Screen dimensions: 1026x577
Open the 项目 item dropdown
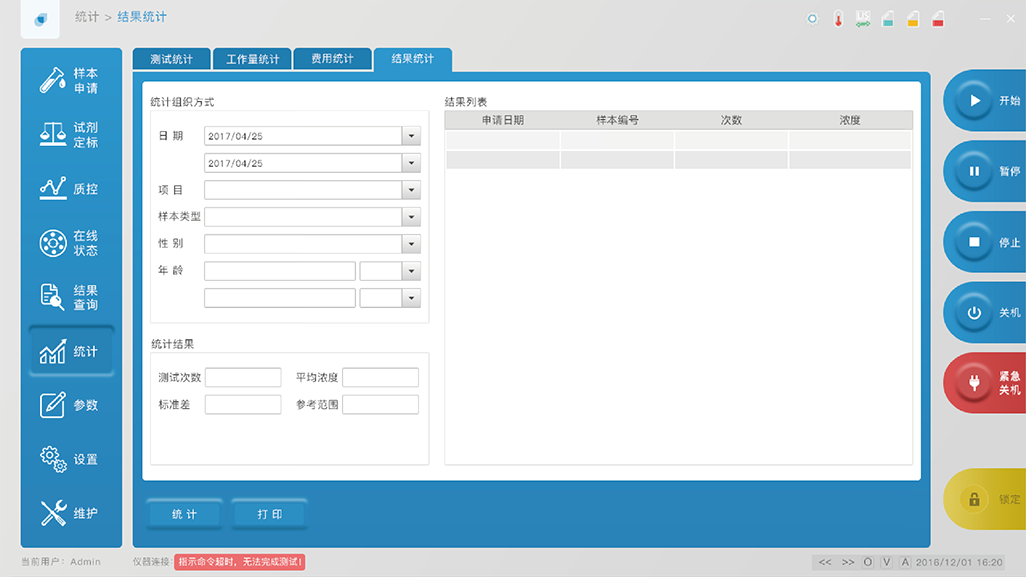point(411,190)
